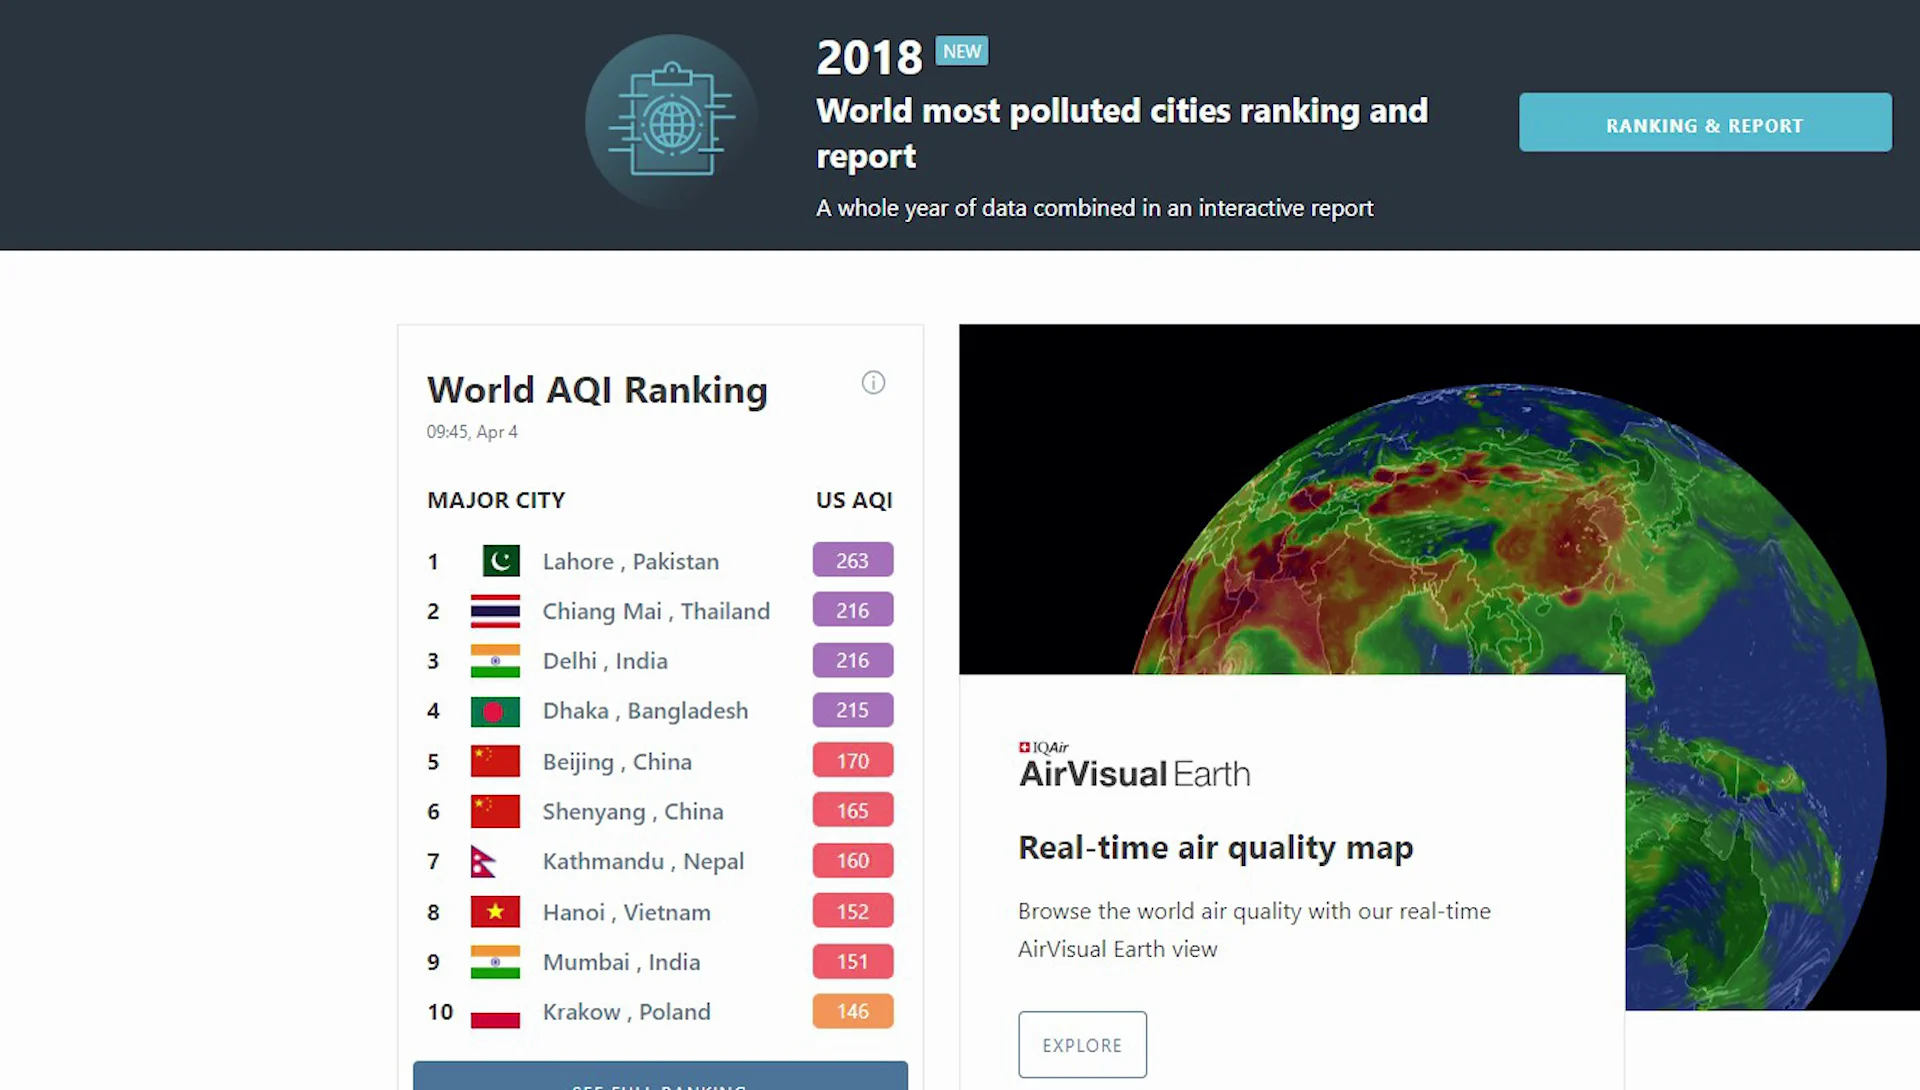The width and height of the screenshot is (1920, 1090).
Task: Open Beijing, China city link
Action: [617, 762]
